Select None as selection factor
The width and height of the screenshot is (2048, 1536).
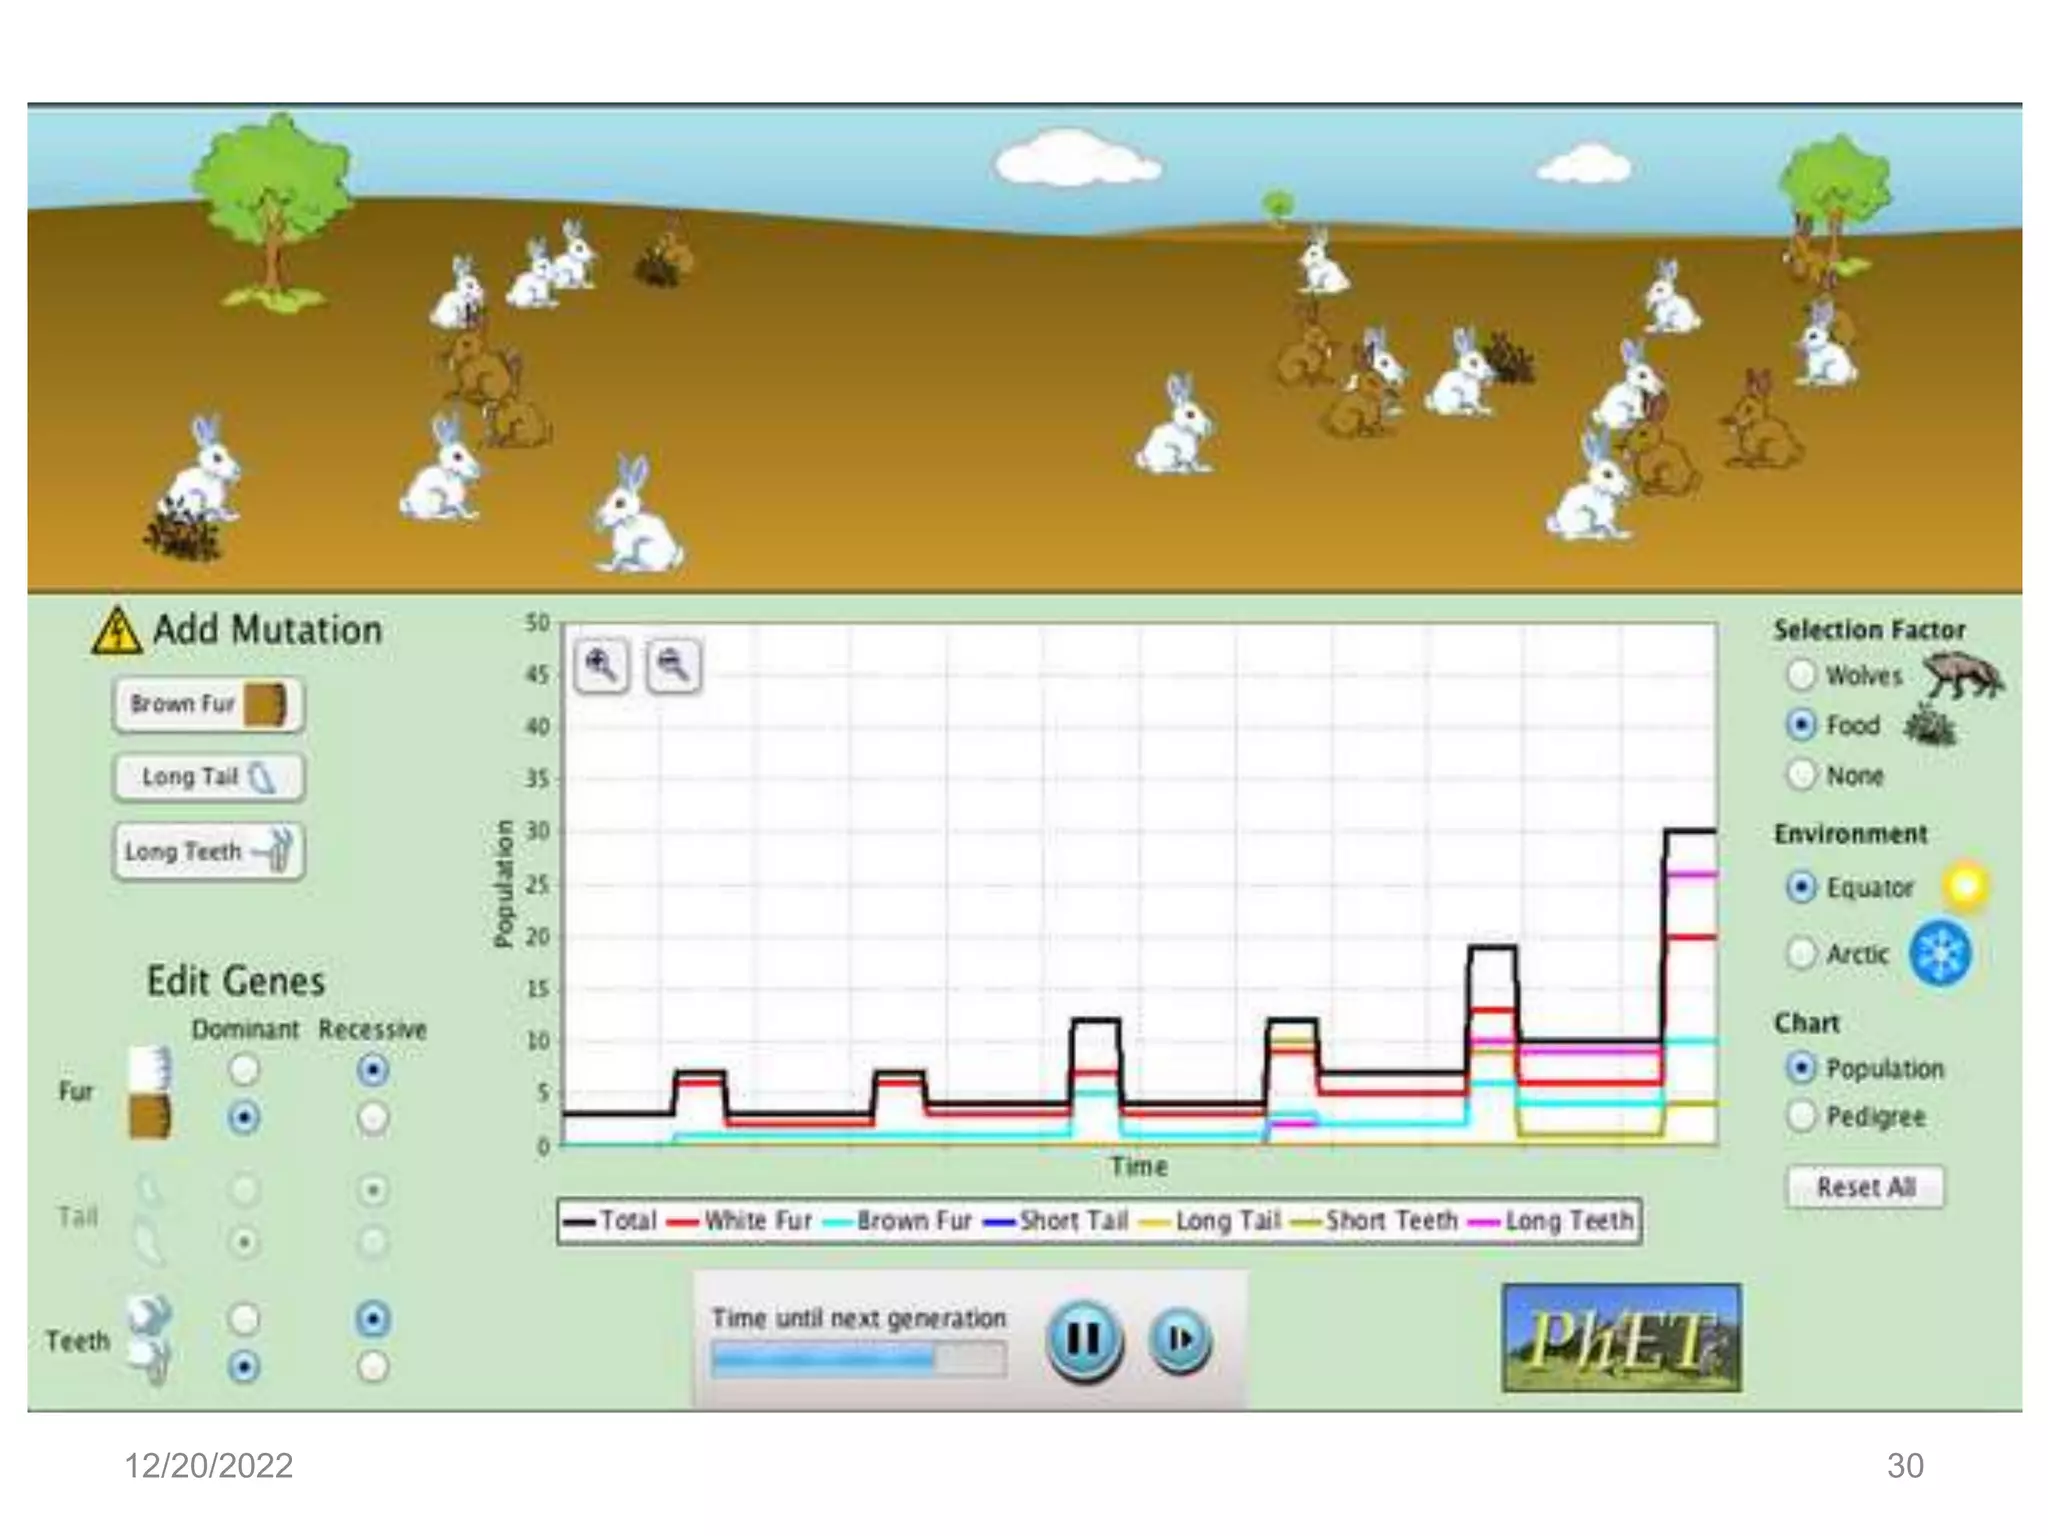point(1801,774)
